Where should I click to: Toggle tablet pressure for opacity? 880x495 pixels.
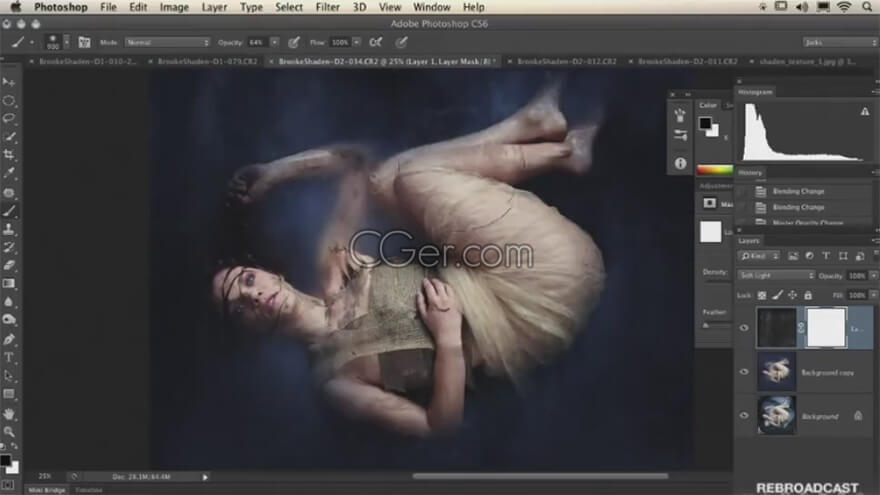(294, 42)
